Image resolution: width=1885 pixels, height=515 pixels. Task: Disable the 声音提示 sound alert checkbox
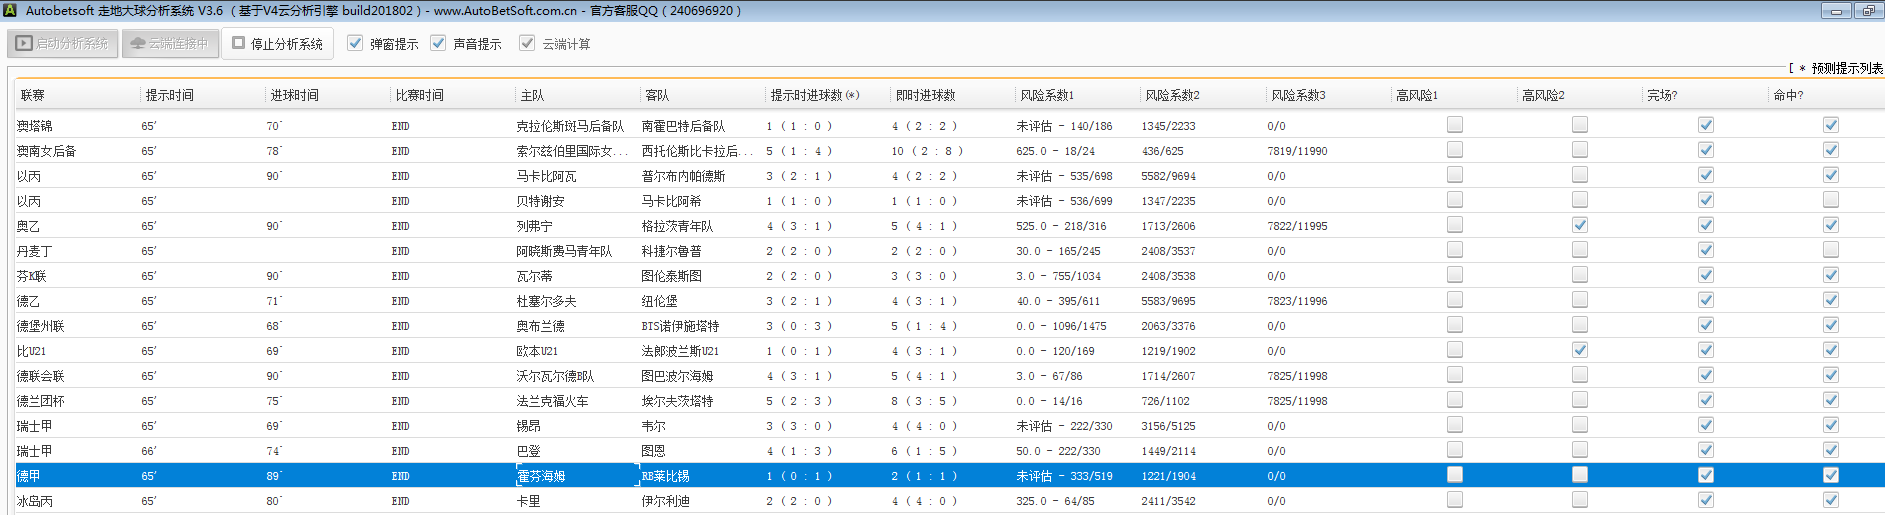click(438, 44)
